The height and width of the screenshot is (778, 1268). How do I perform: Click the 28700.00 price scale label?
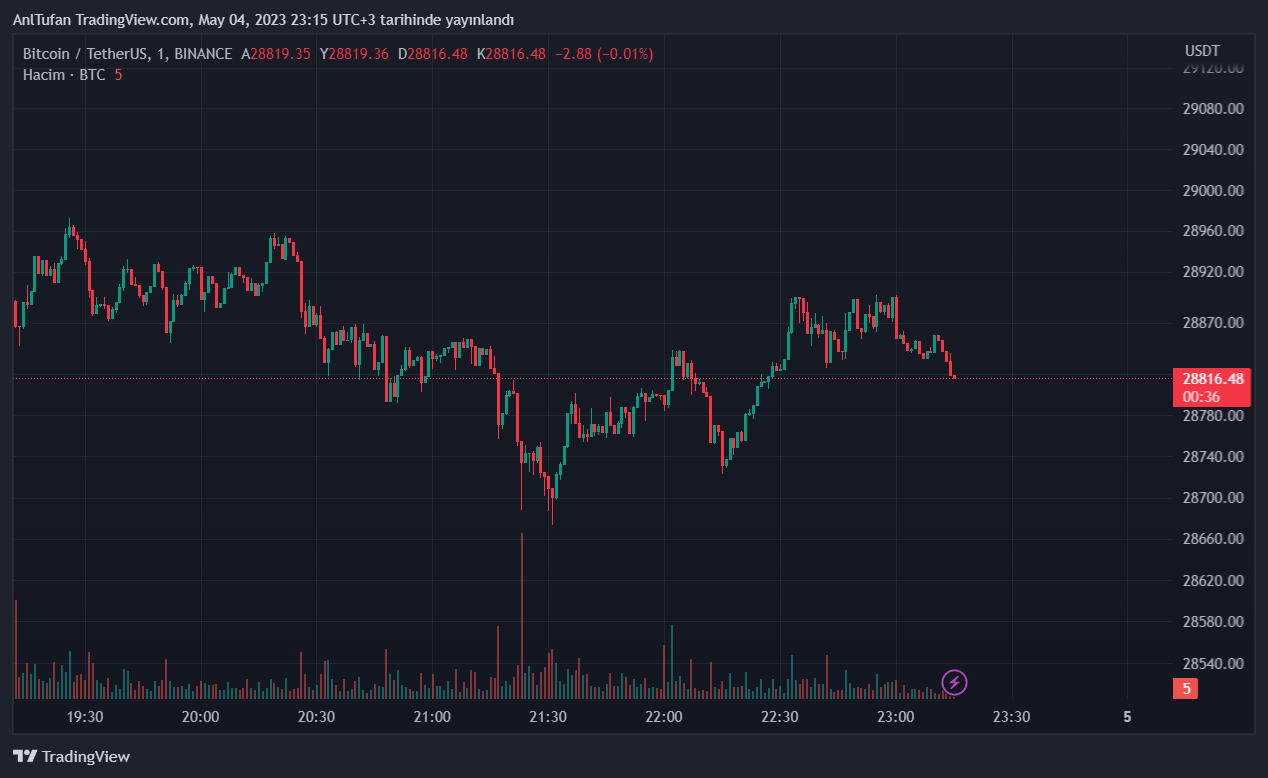coord(1212,497)
